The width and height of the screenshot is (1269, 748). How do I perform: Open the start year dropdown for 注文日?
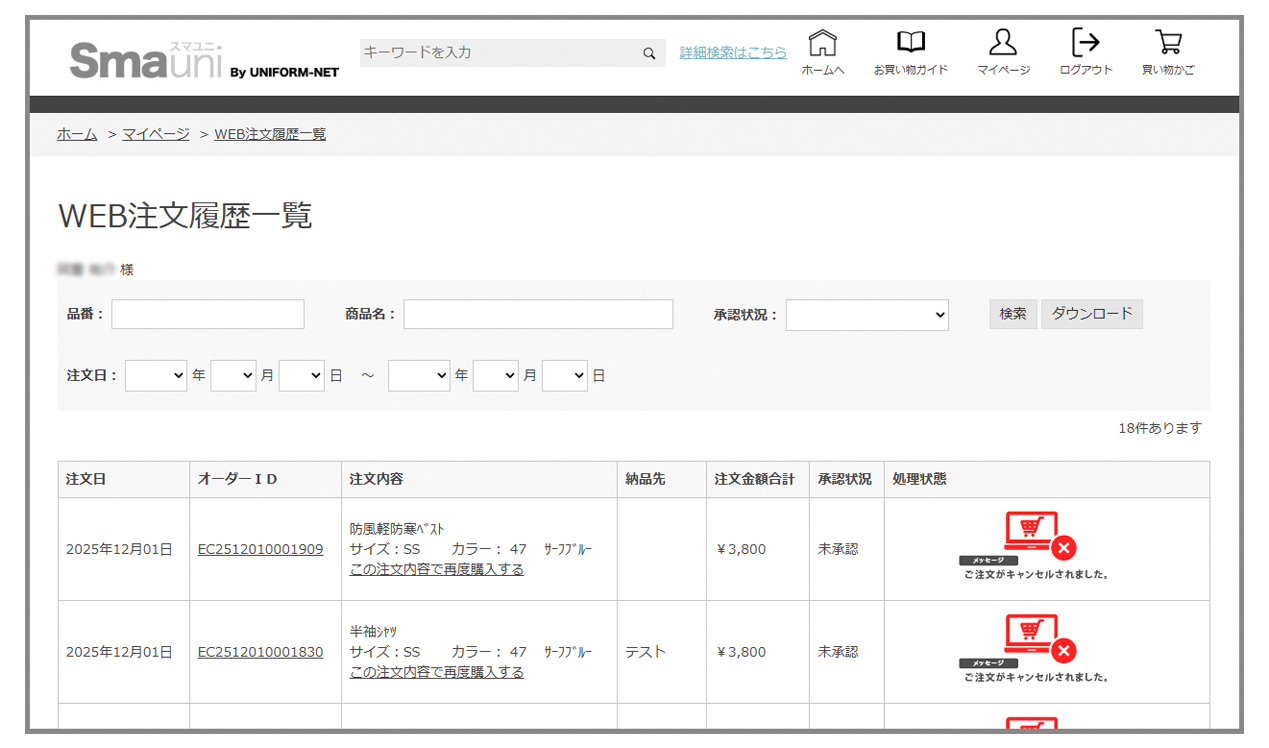(156, 376)
